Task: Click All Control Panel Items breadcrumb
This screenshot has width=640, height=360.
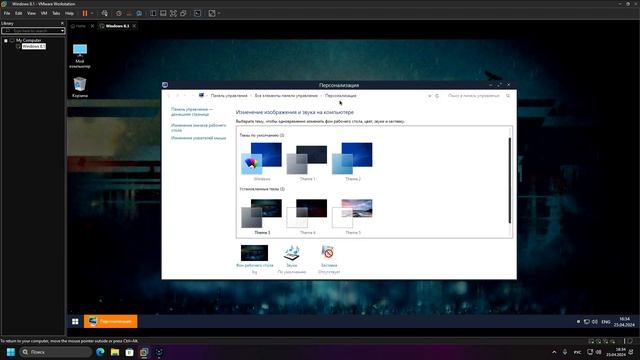Action: (x=286, y=96)
